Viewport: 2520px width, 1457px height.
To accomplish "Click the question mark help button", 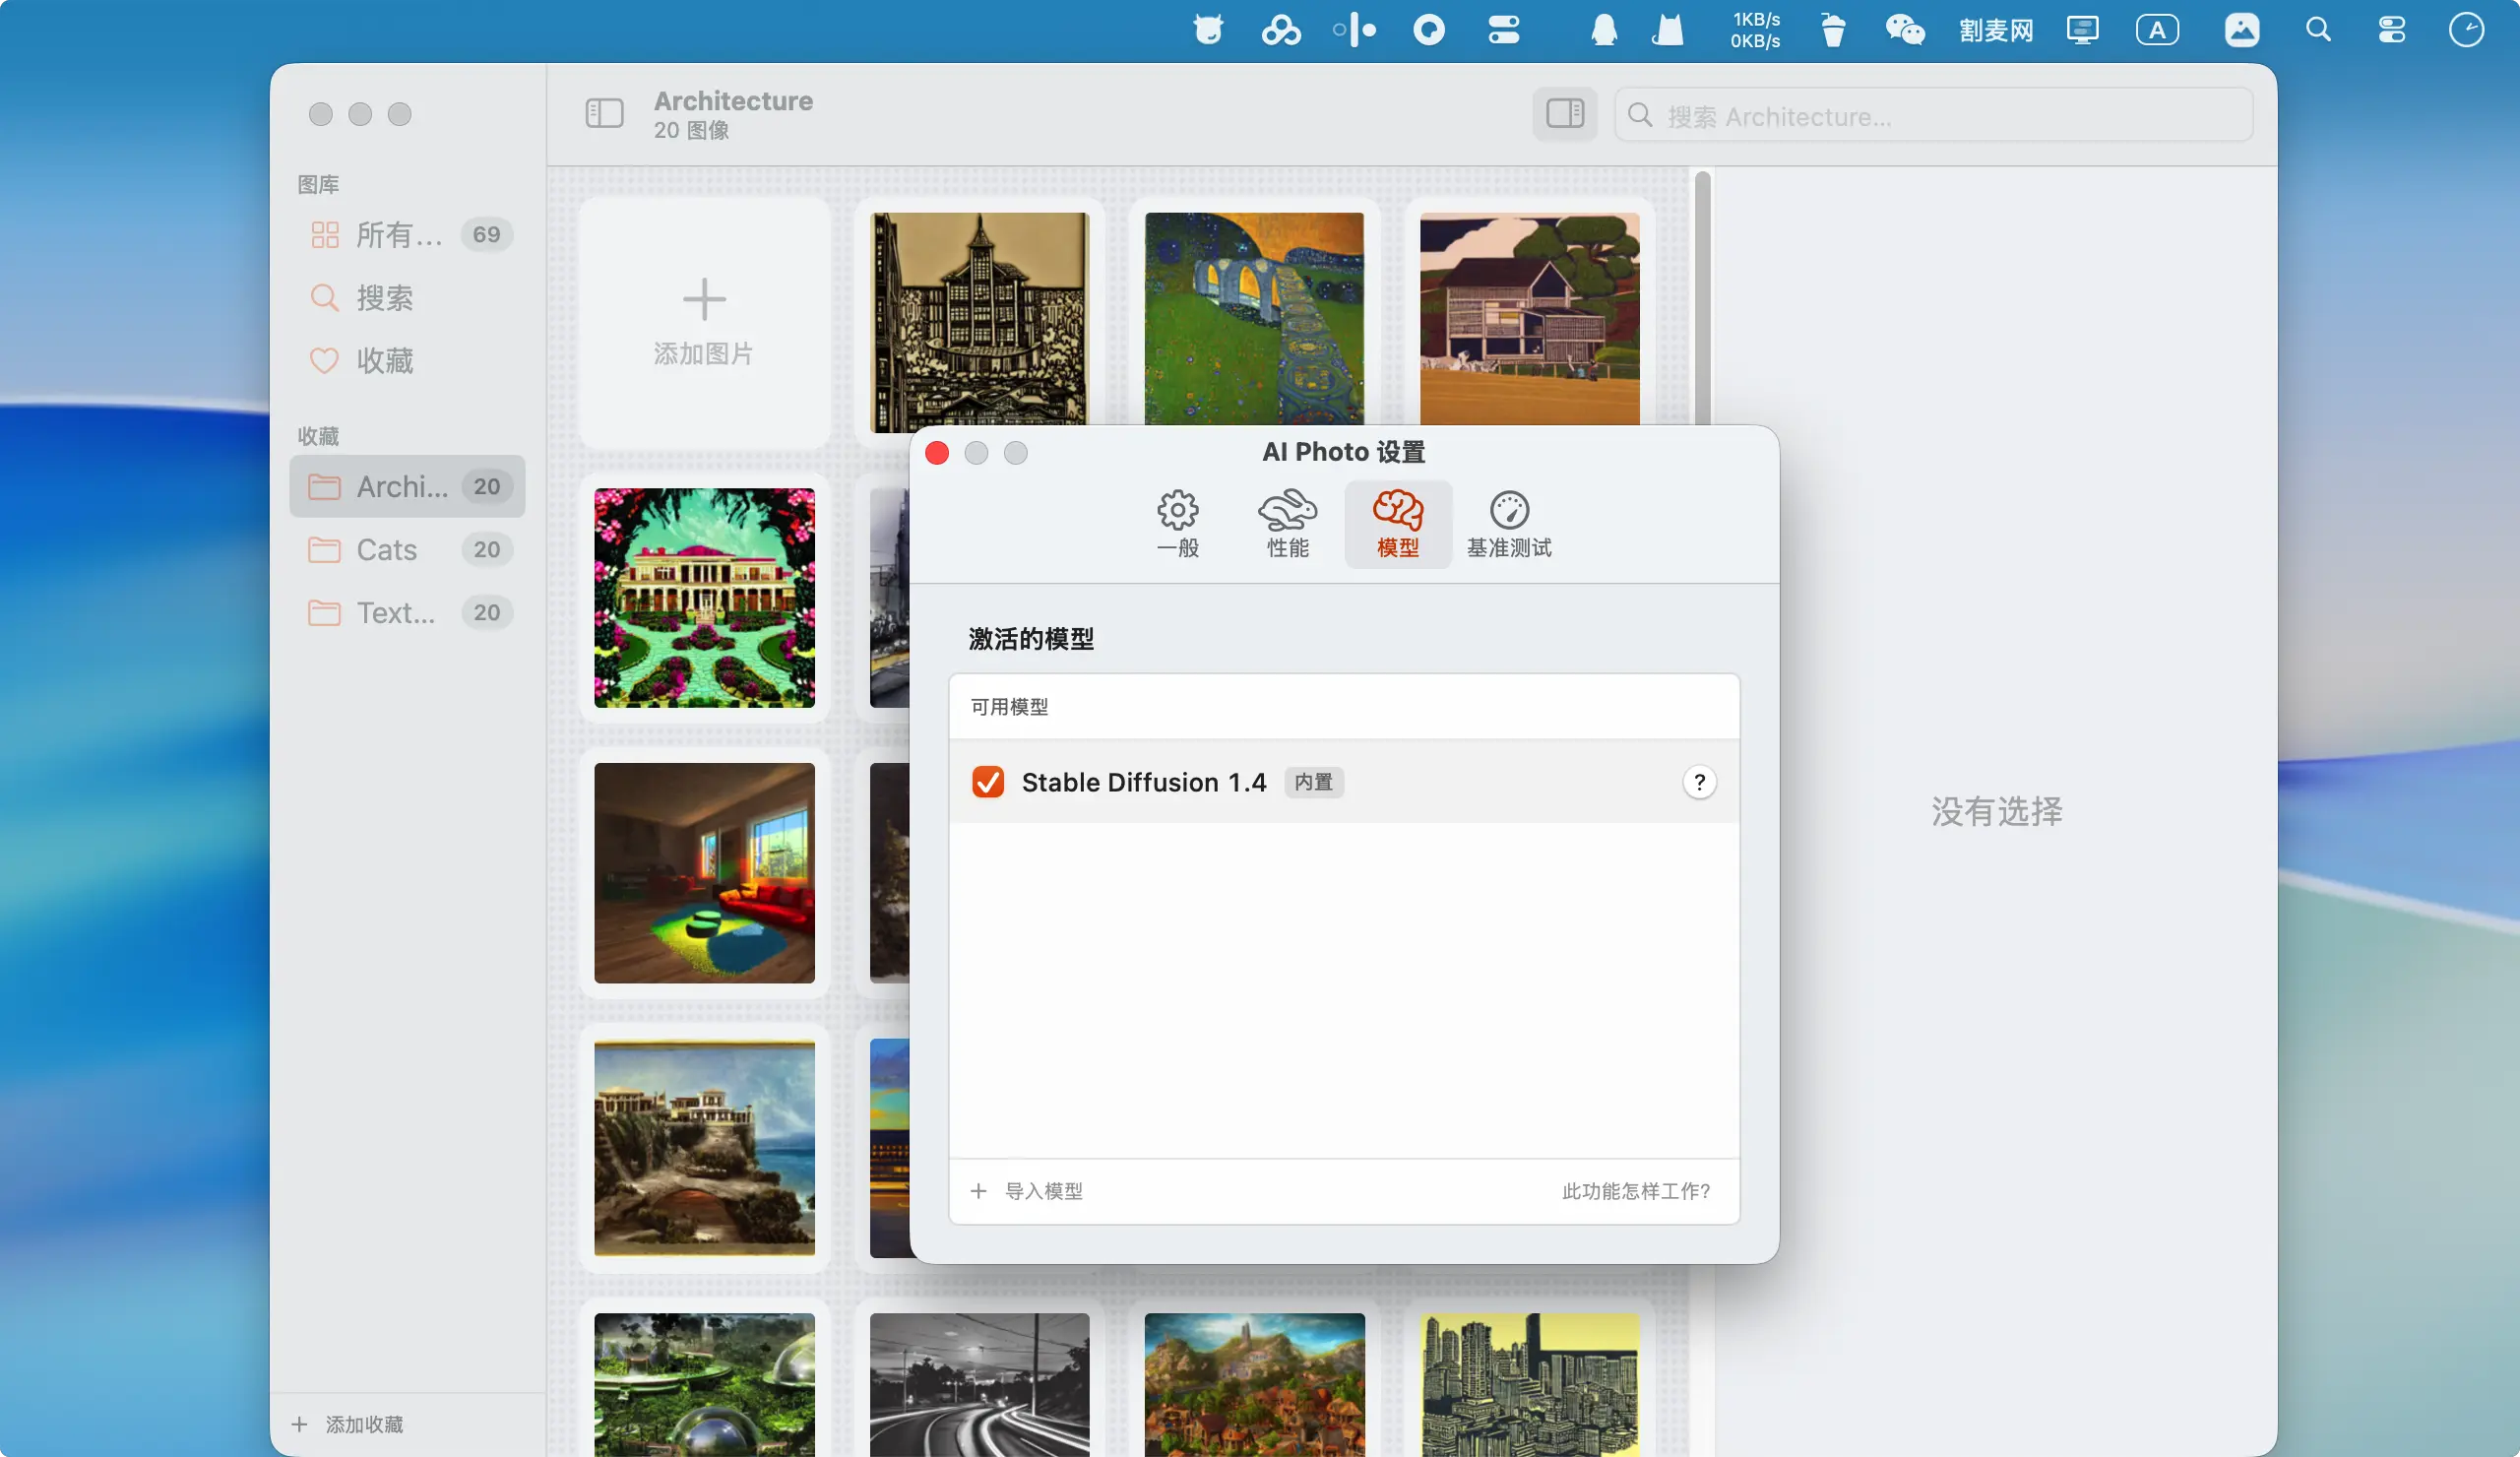I will click(1698, 782).
